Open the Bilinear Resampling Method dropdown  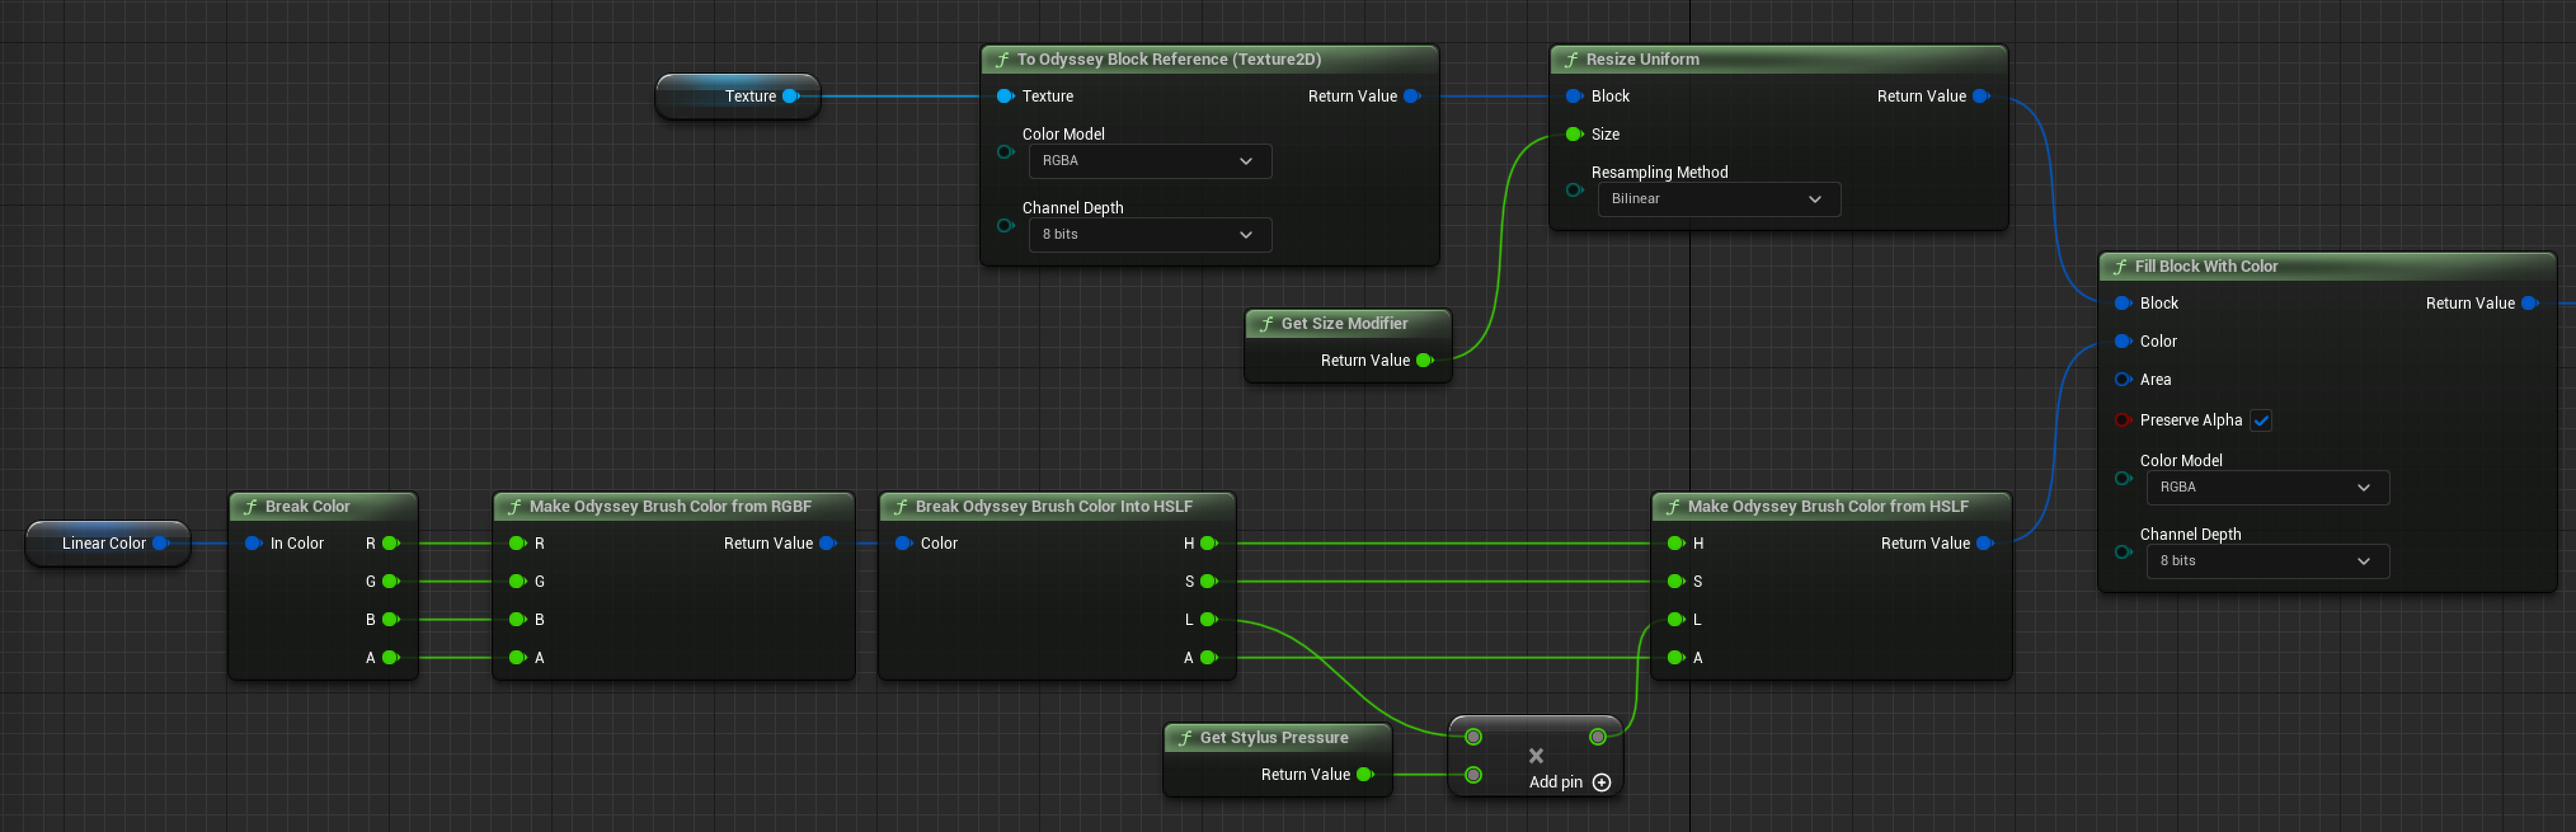[1718, 199]
